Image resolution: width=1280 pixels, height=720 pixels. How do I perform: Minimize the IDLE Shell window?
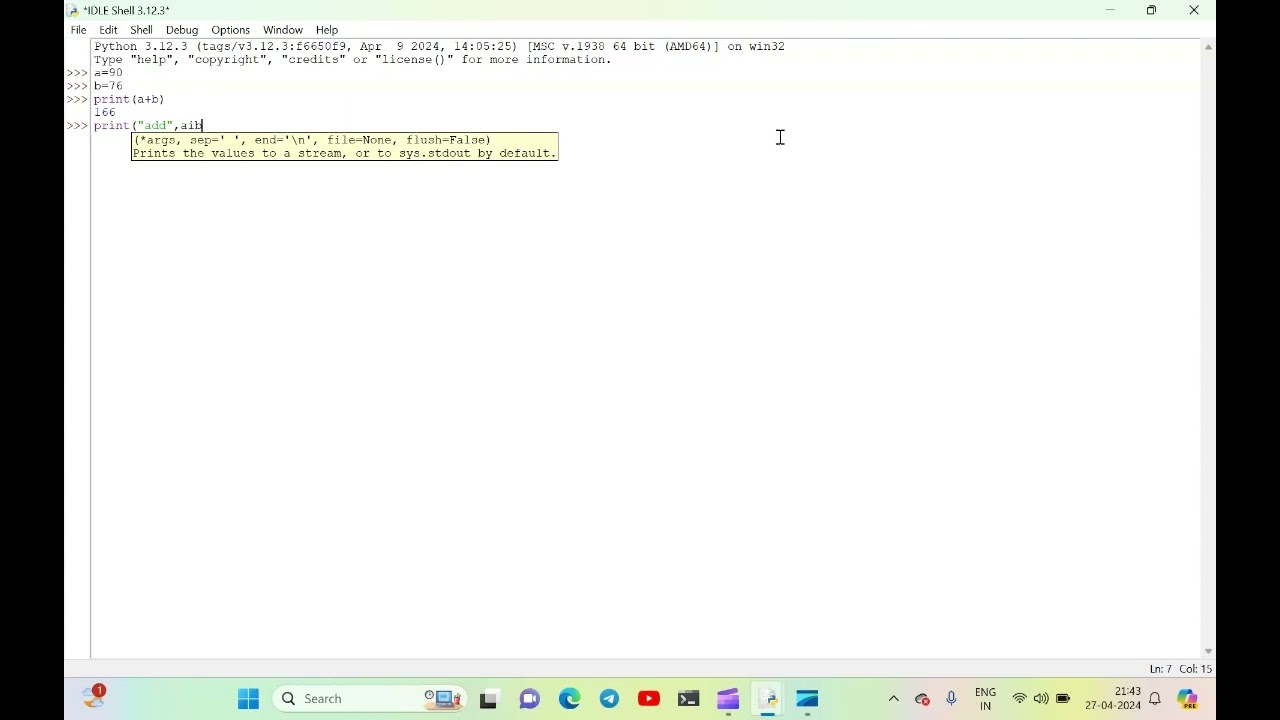(1109, 10)
